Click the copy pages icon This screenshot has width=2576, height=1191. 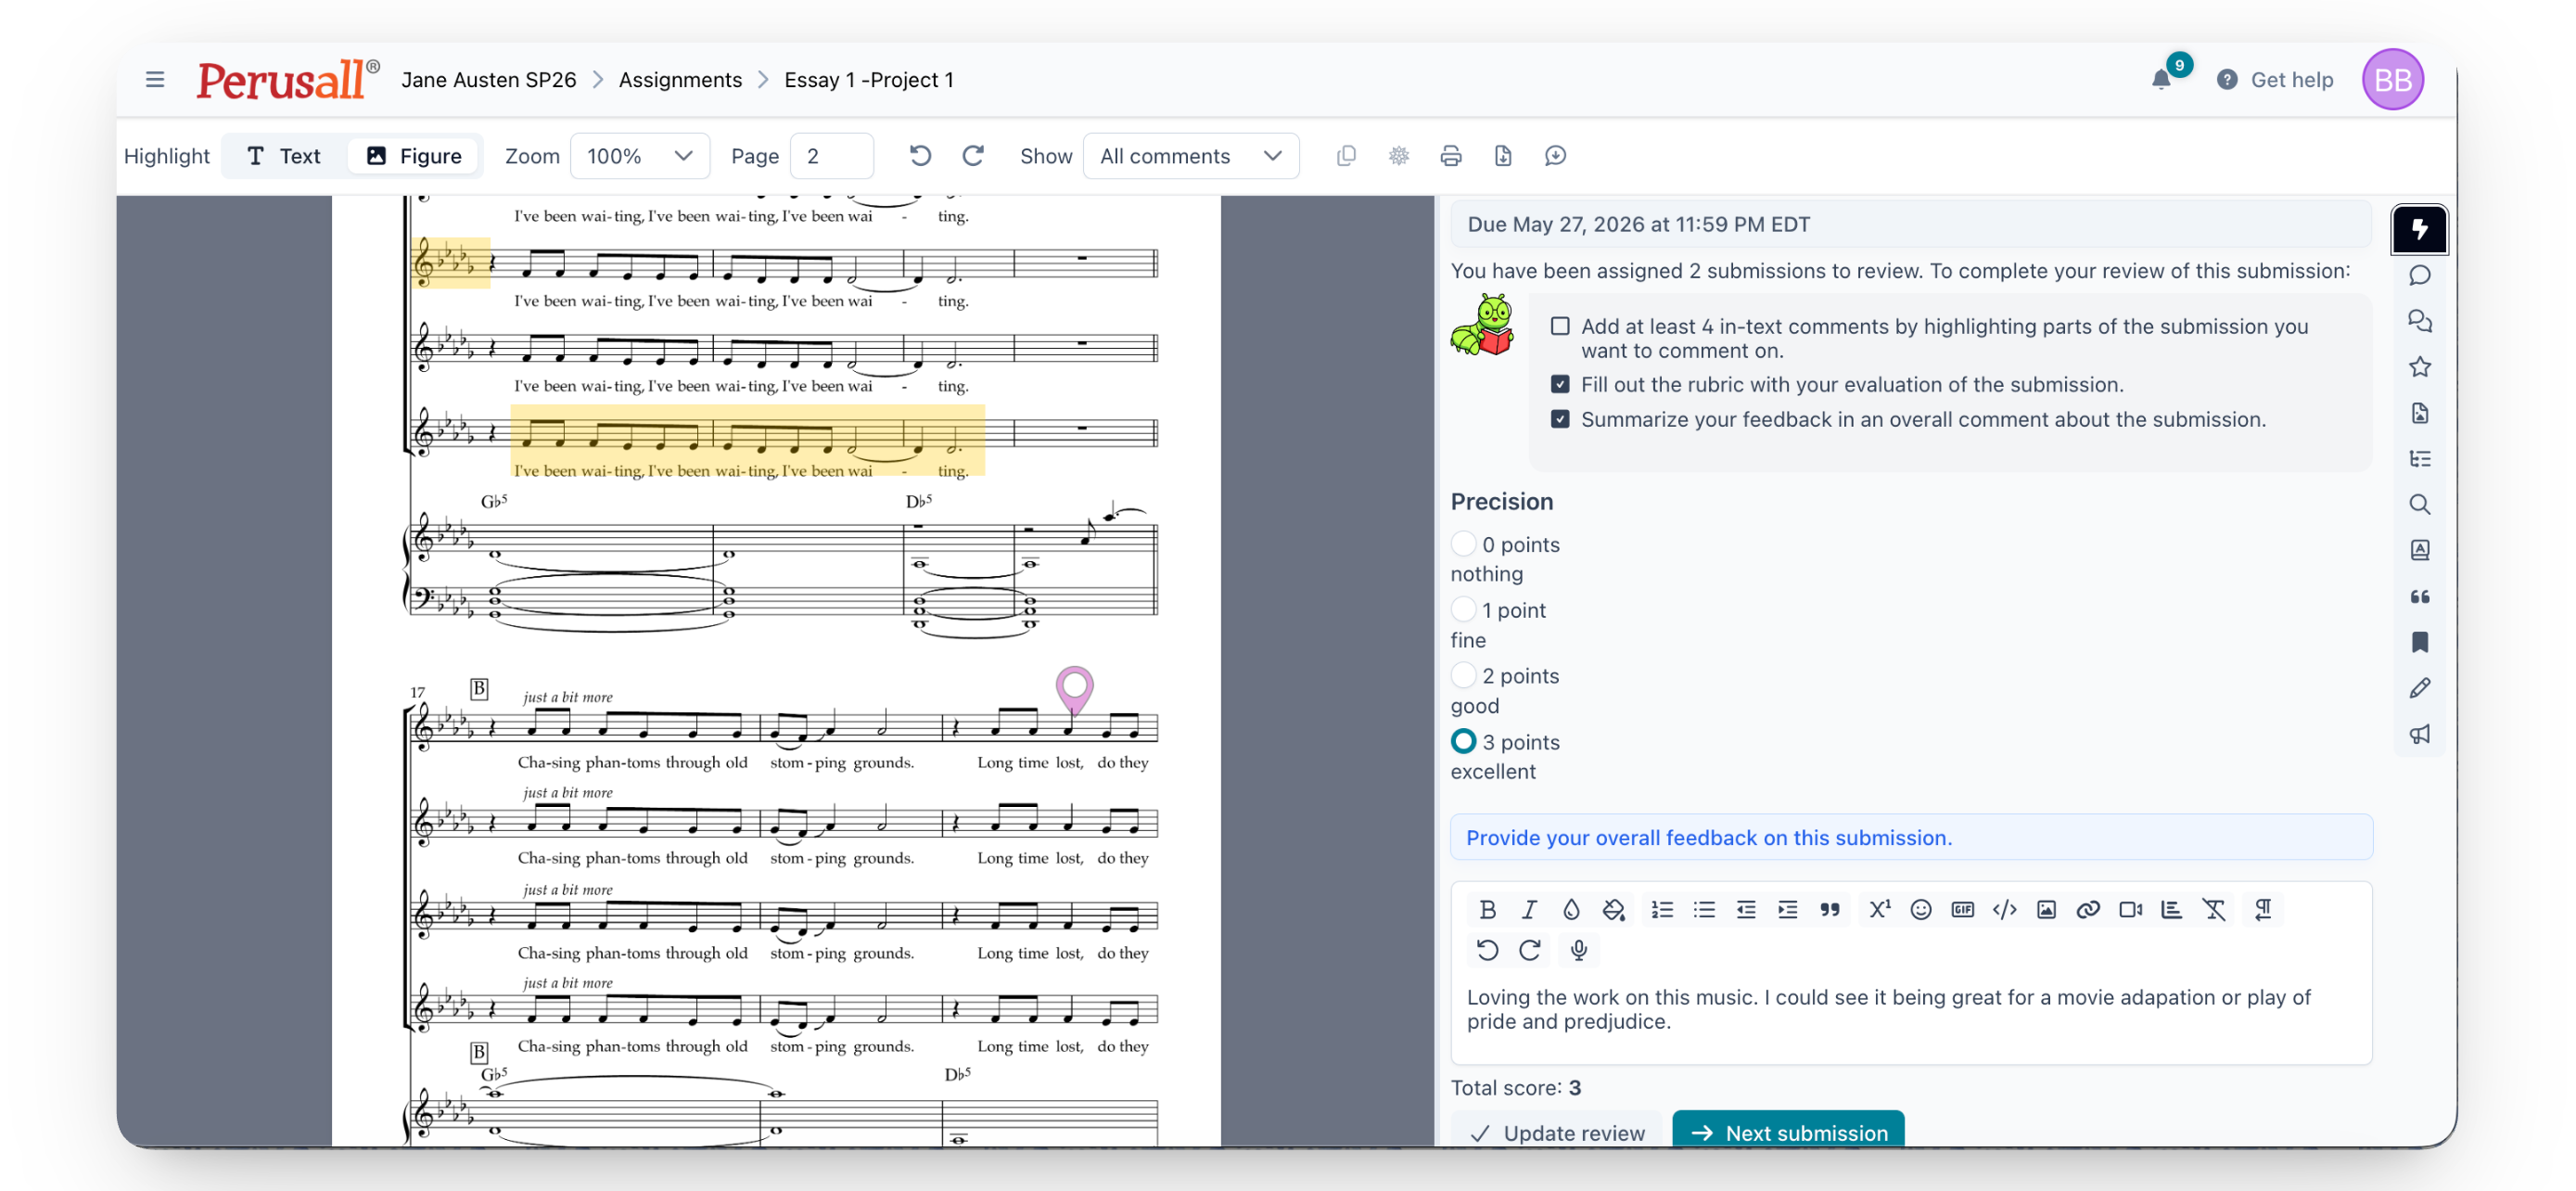[x=1346, y=156]
